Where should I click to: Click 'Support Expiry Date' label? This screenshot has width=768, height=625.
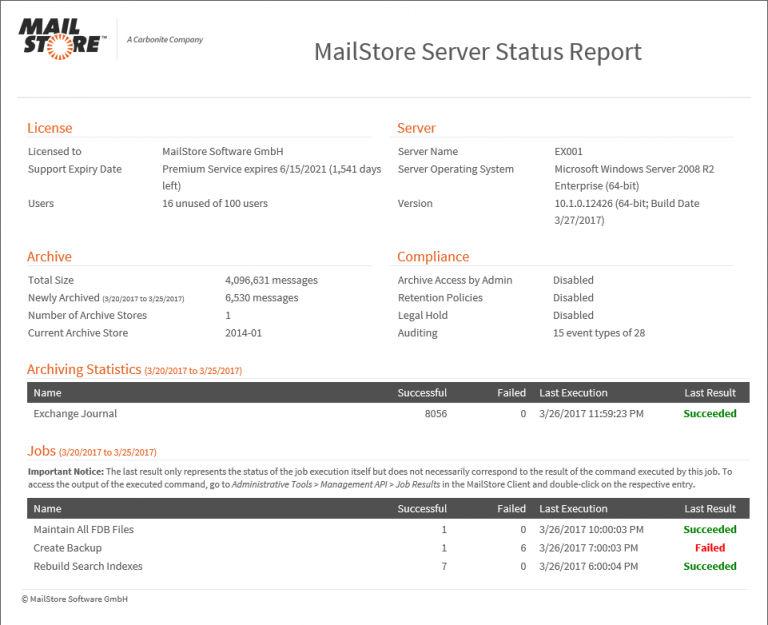coord(74,169)
